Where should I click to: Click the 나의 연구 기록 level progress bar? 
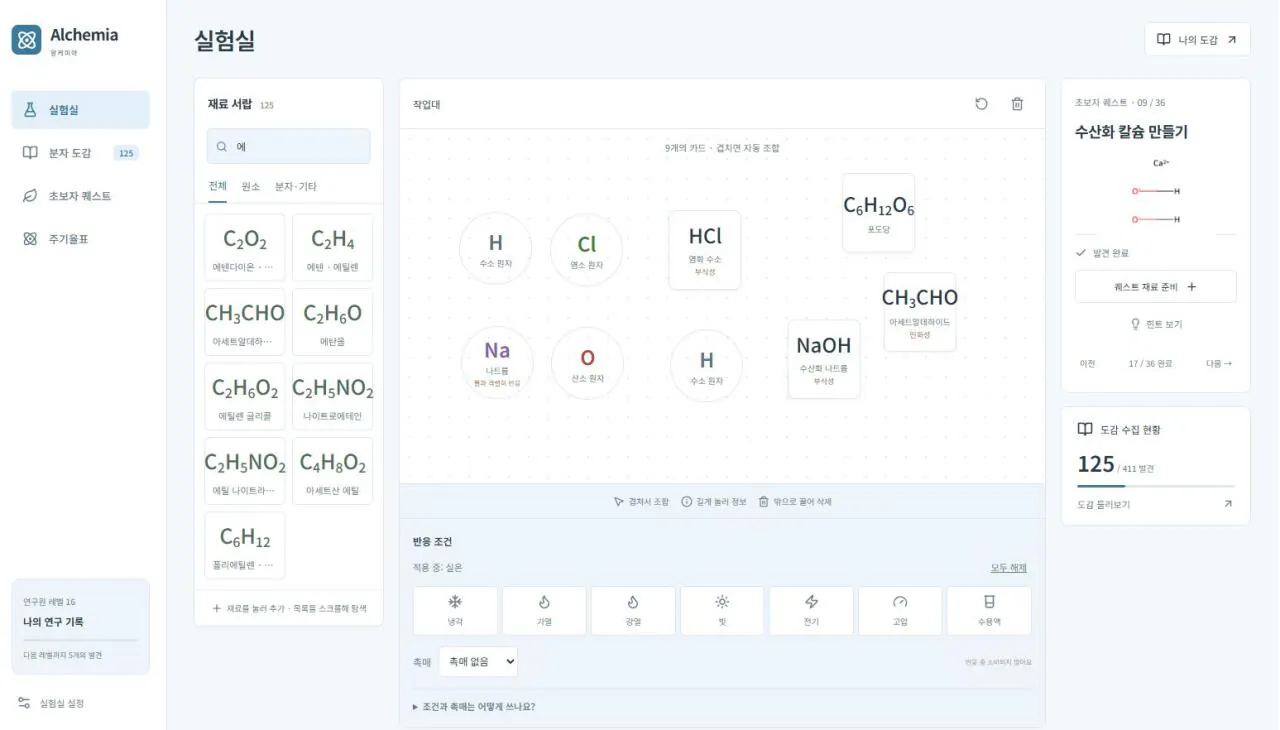(x=80, y=640)
